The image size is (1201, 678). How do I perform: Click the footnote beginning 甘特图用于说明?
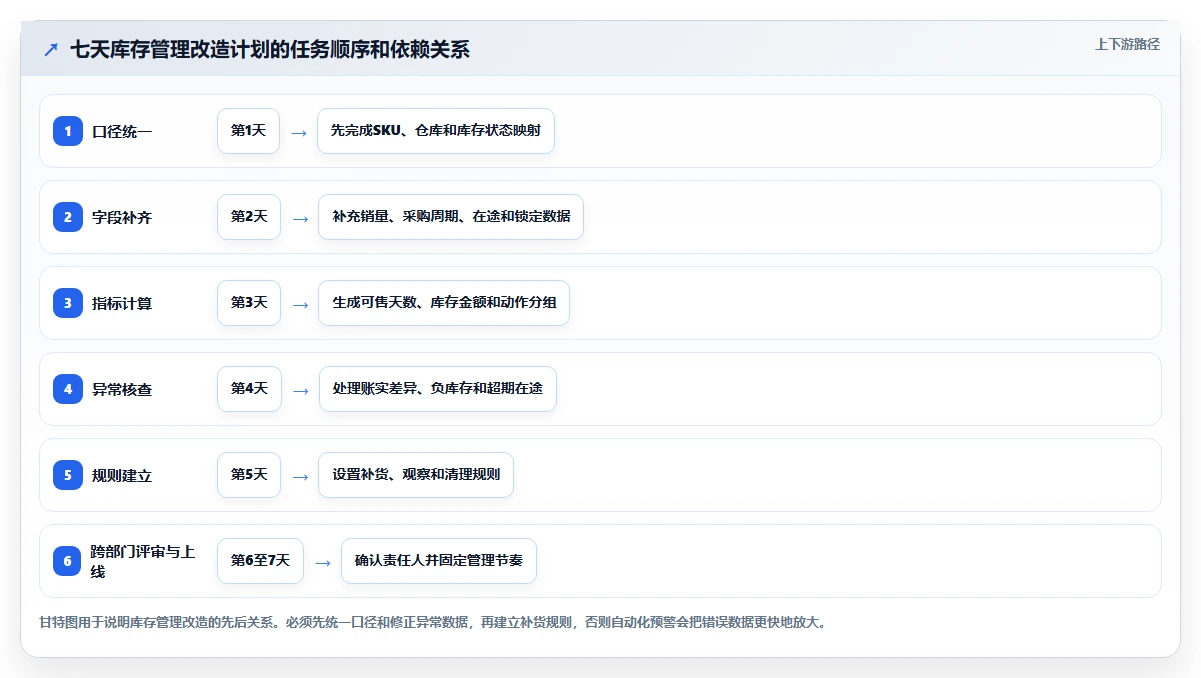(432, 623)
